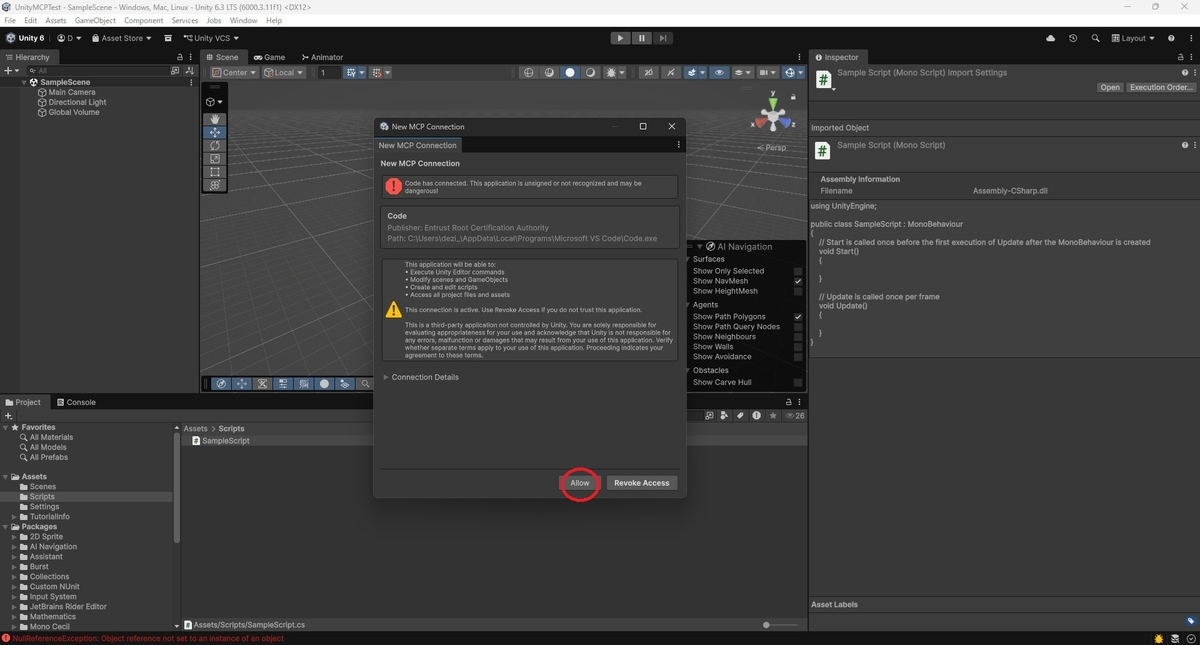Click the Pause button
The height and width of the screenshot is (645, 1200).
point(641,38)
